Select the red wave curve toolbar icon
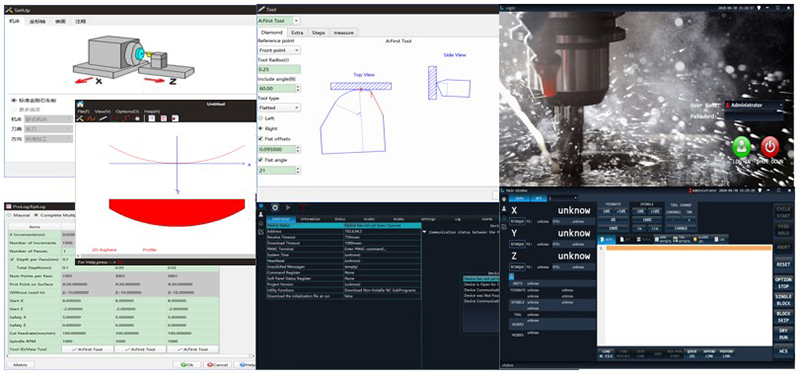This screenshot has height=374, width=800. (91, 118)
